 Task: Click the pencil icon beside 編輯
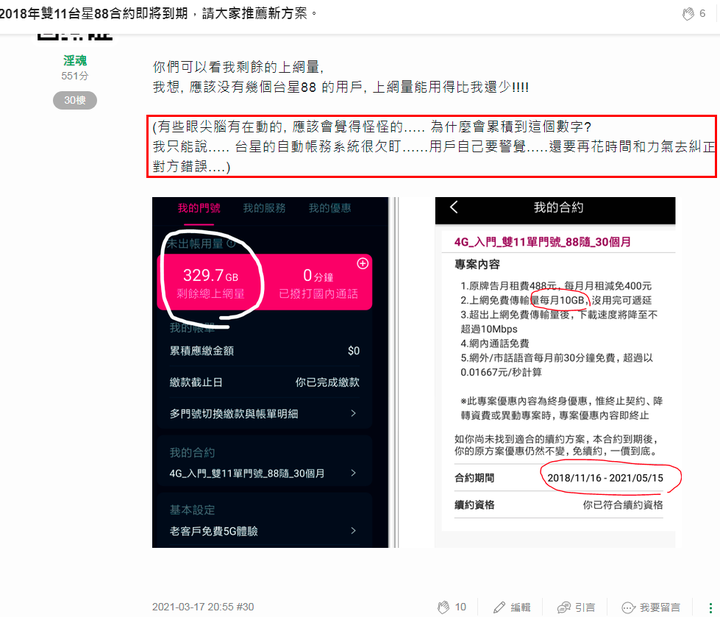click(x=499, y=607)
